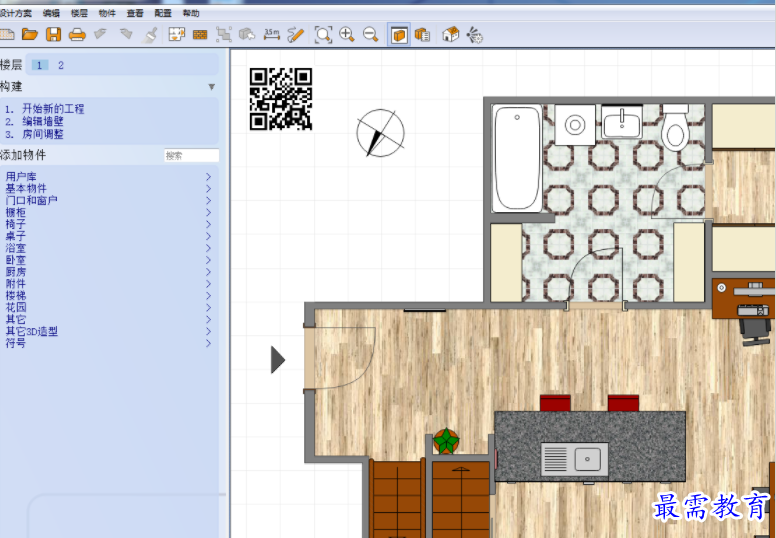Select the left red bar stool
The height and width of the screenshot is (538, 776).
pyautogui.click(x=555, y=403)
